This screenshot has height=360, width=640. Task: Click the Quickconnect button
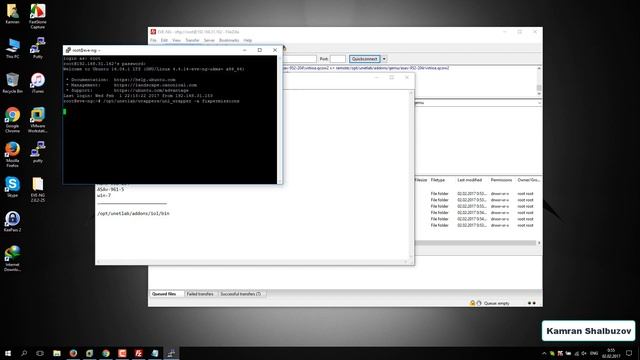click(364, 59)
